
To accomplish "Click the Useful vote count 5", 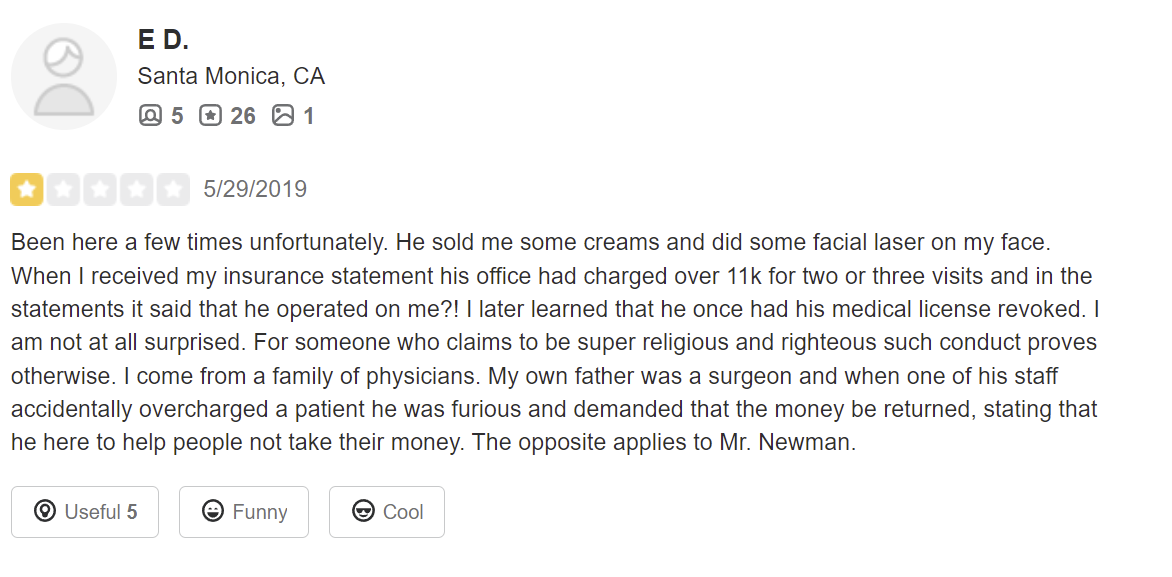I will [132, 512].
